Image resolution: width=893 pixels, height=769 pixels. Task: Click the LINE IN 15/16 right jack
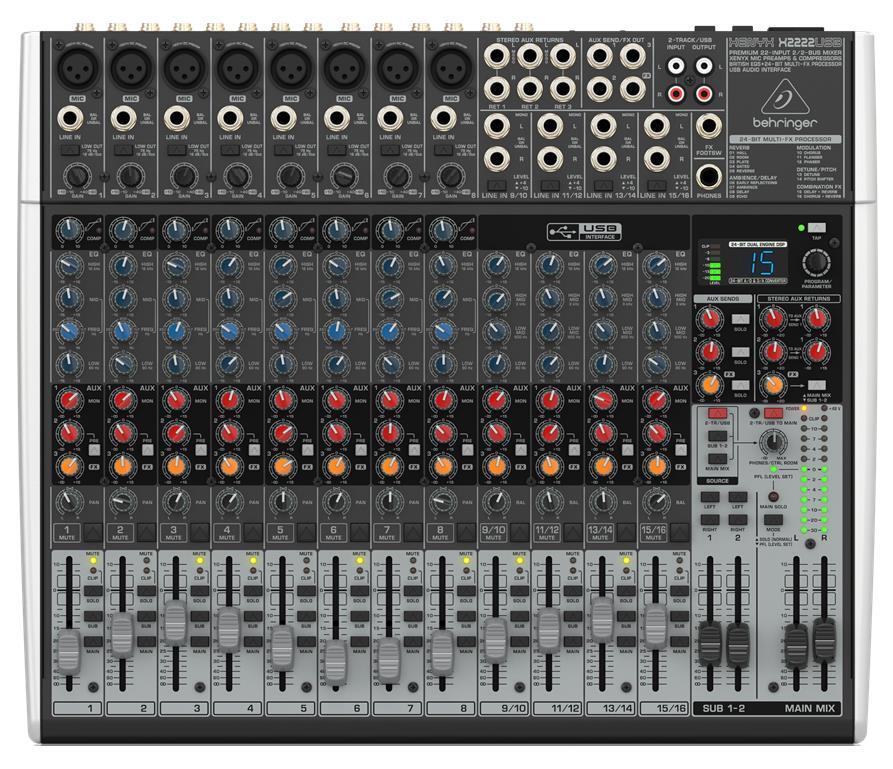pyautogui.click(x=657, y=159)
